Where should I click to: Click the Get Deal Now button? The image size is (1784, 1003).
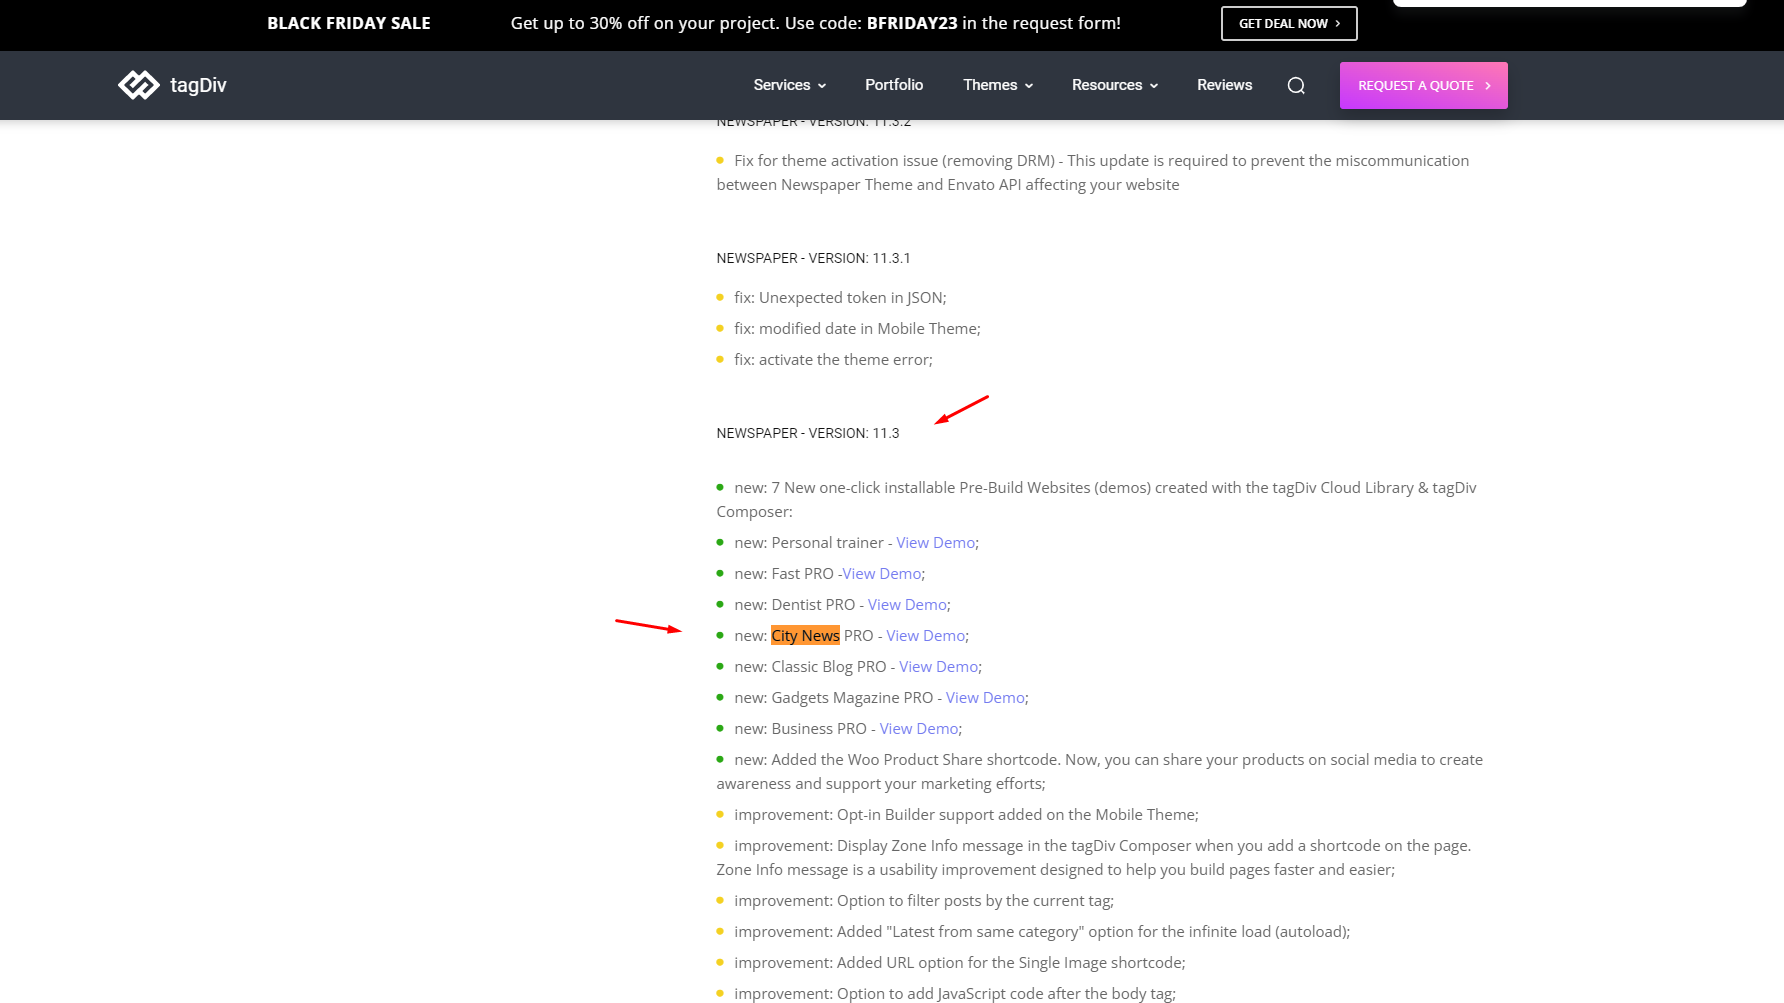(1289, 23)
